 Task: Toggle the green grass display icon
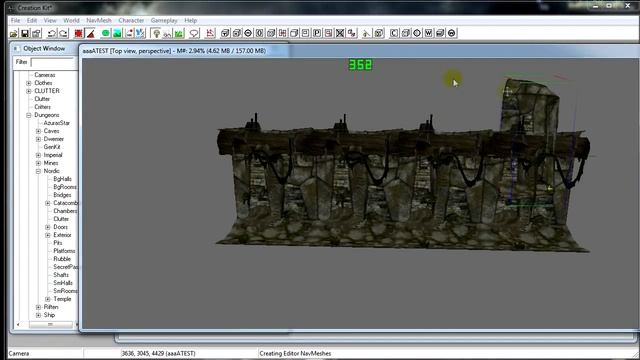coord(179,33)
